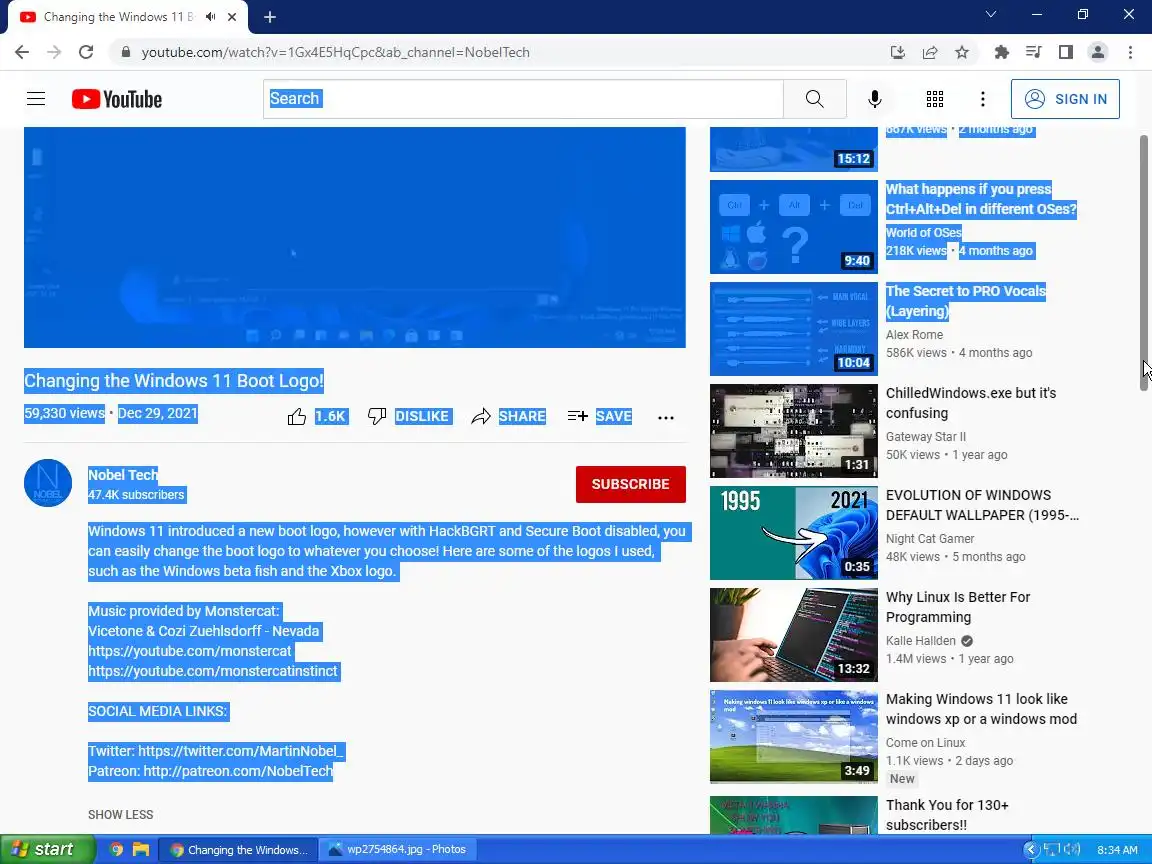1152x864 pixels.
Task: Open more actions ellipsis under video
Action: (x=666, y=417)
